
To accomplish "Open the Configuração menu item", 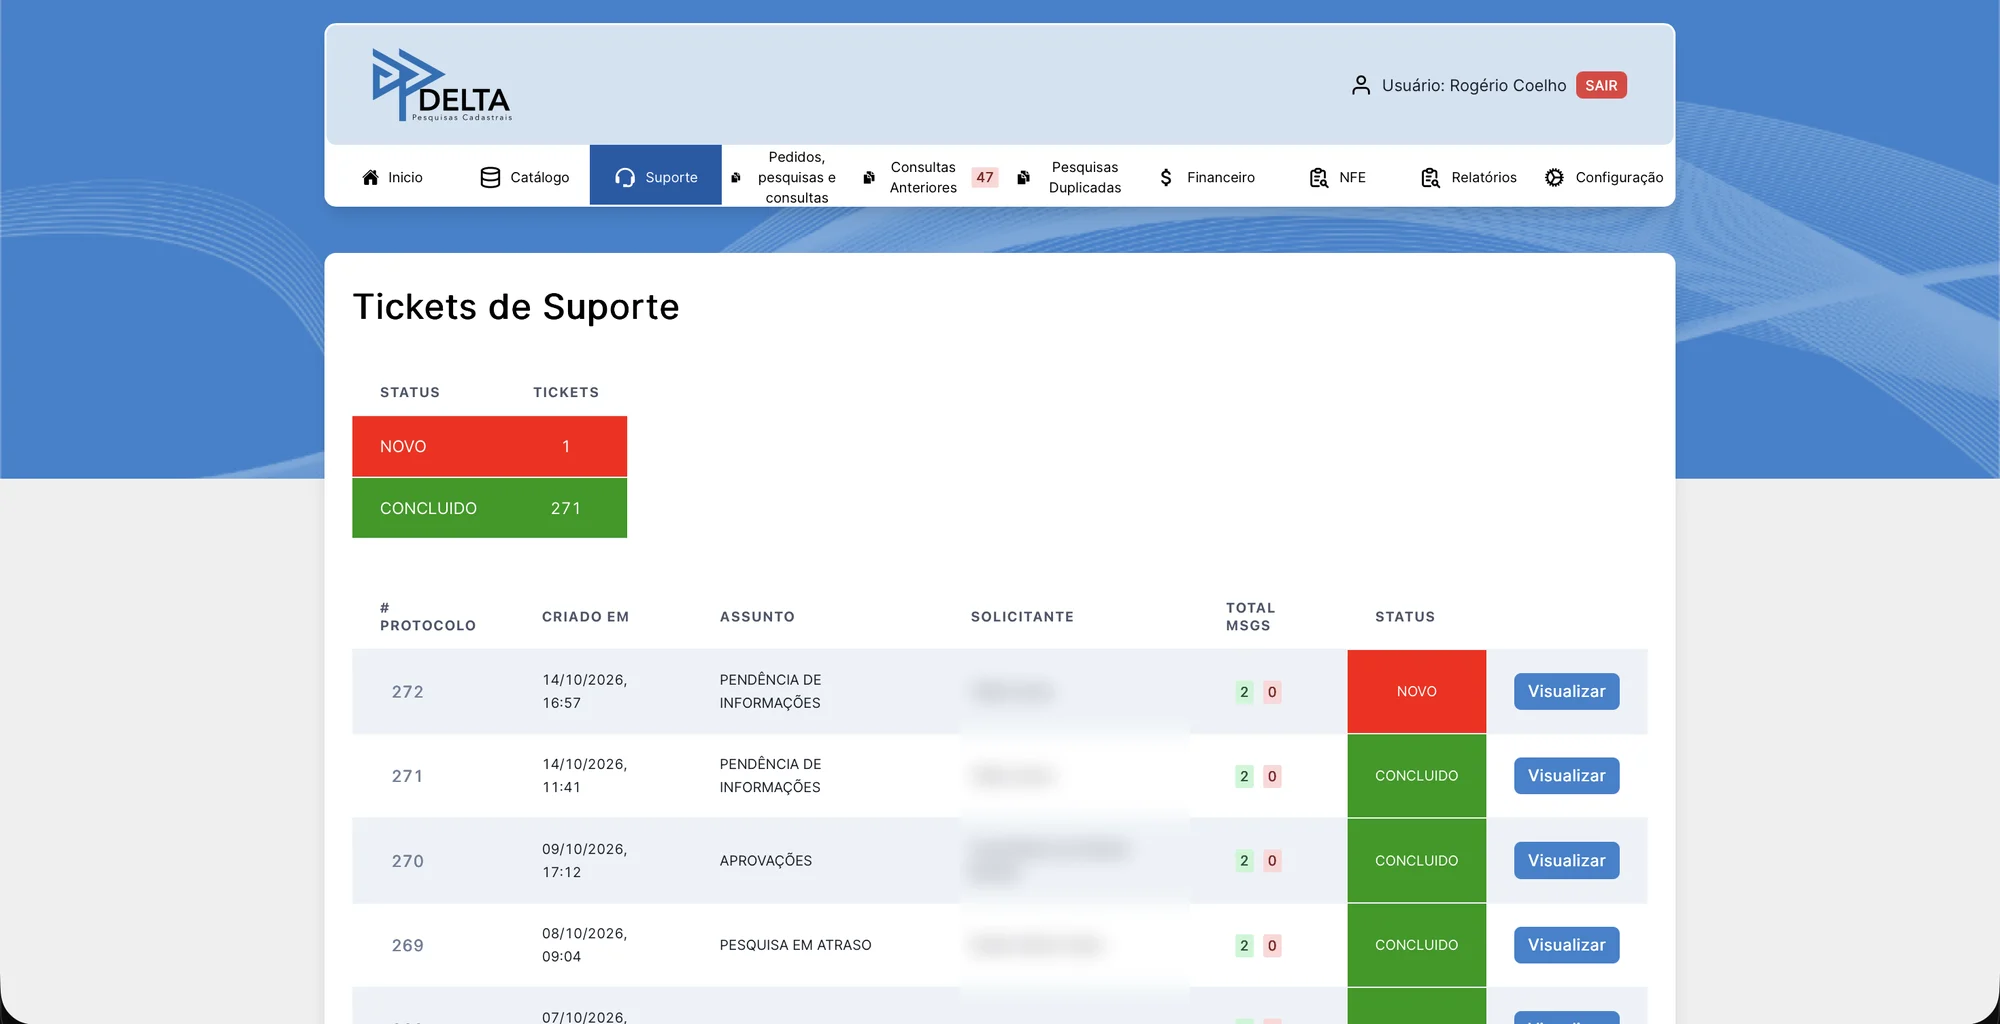I will (1604, 177).
